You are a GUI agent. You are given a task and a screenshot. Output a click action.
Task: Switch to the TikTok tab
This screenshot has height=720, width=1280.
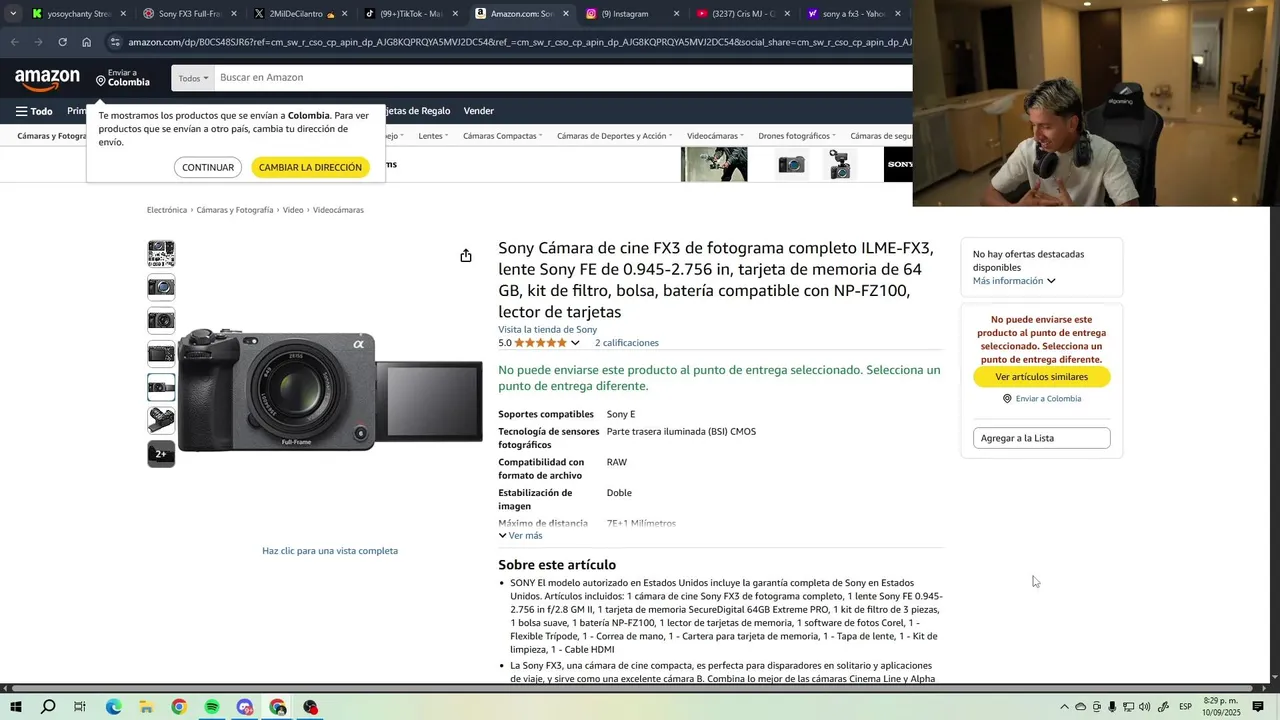(408, 14)
